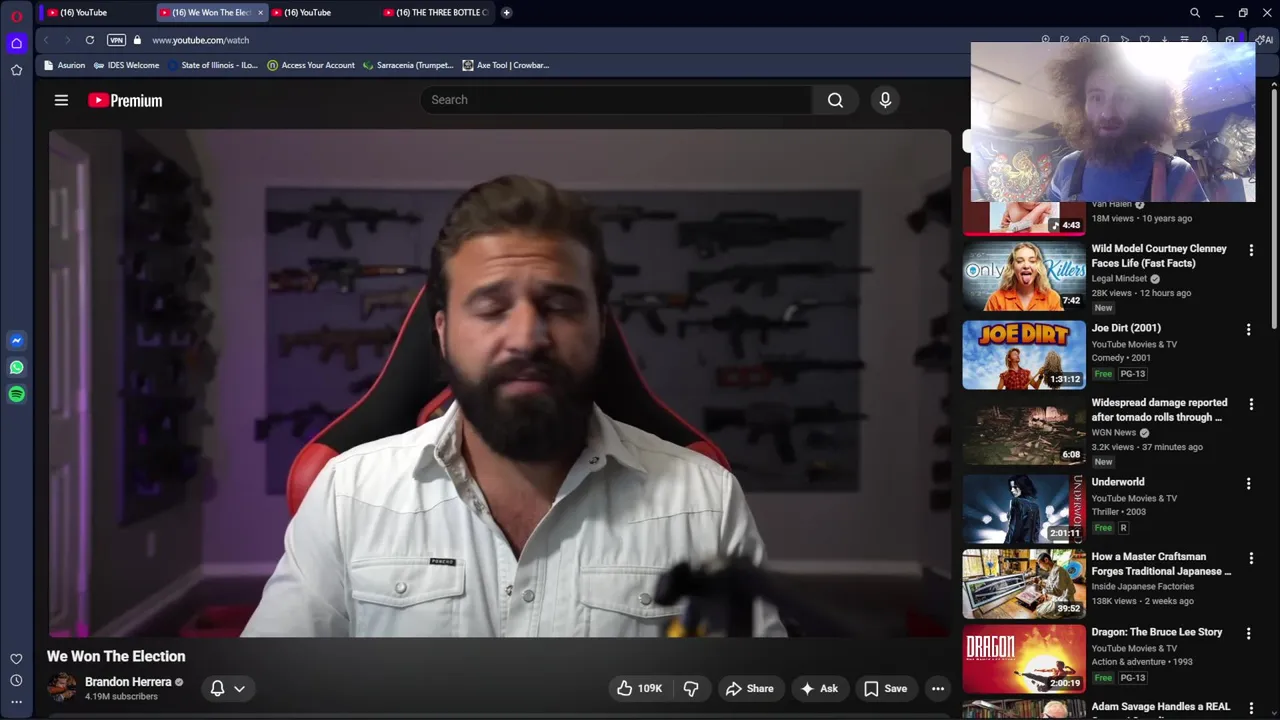
Task: Open Spotify in the Opera sidebar
Action: (16, 395)
